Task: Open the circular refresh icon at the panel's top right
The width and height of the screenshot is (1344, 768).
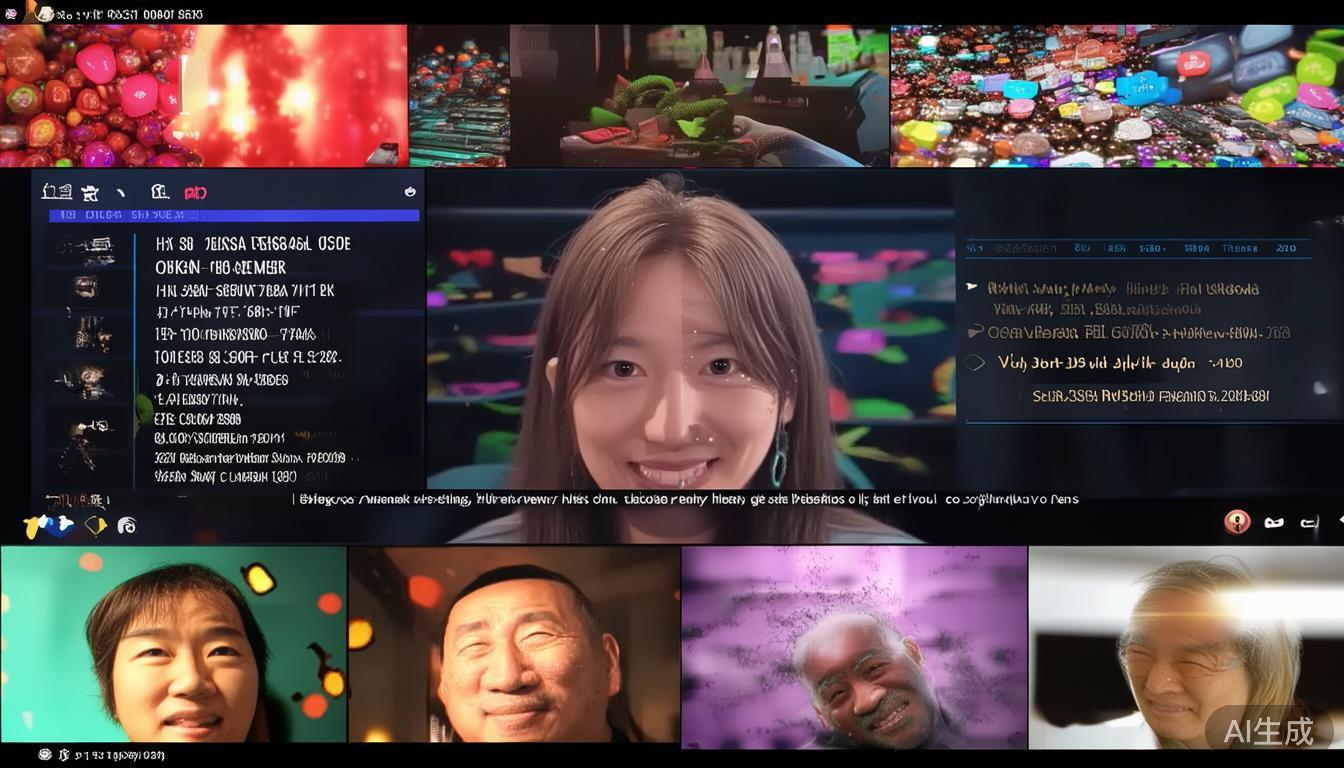Action: pyautogui.click(x=410, y=191)
